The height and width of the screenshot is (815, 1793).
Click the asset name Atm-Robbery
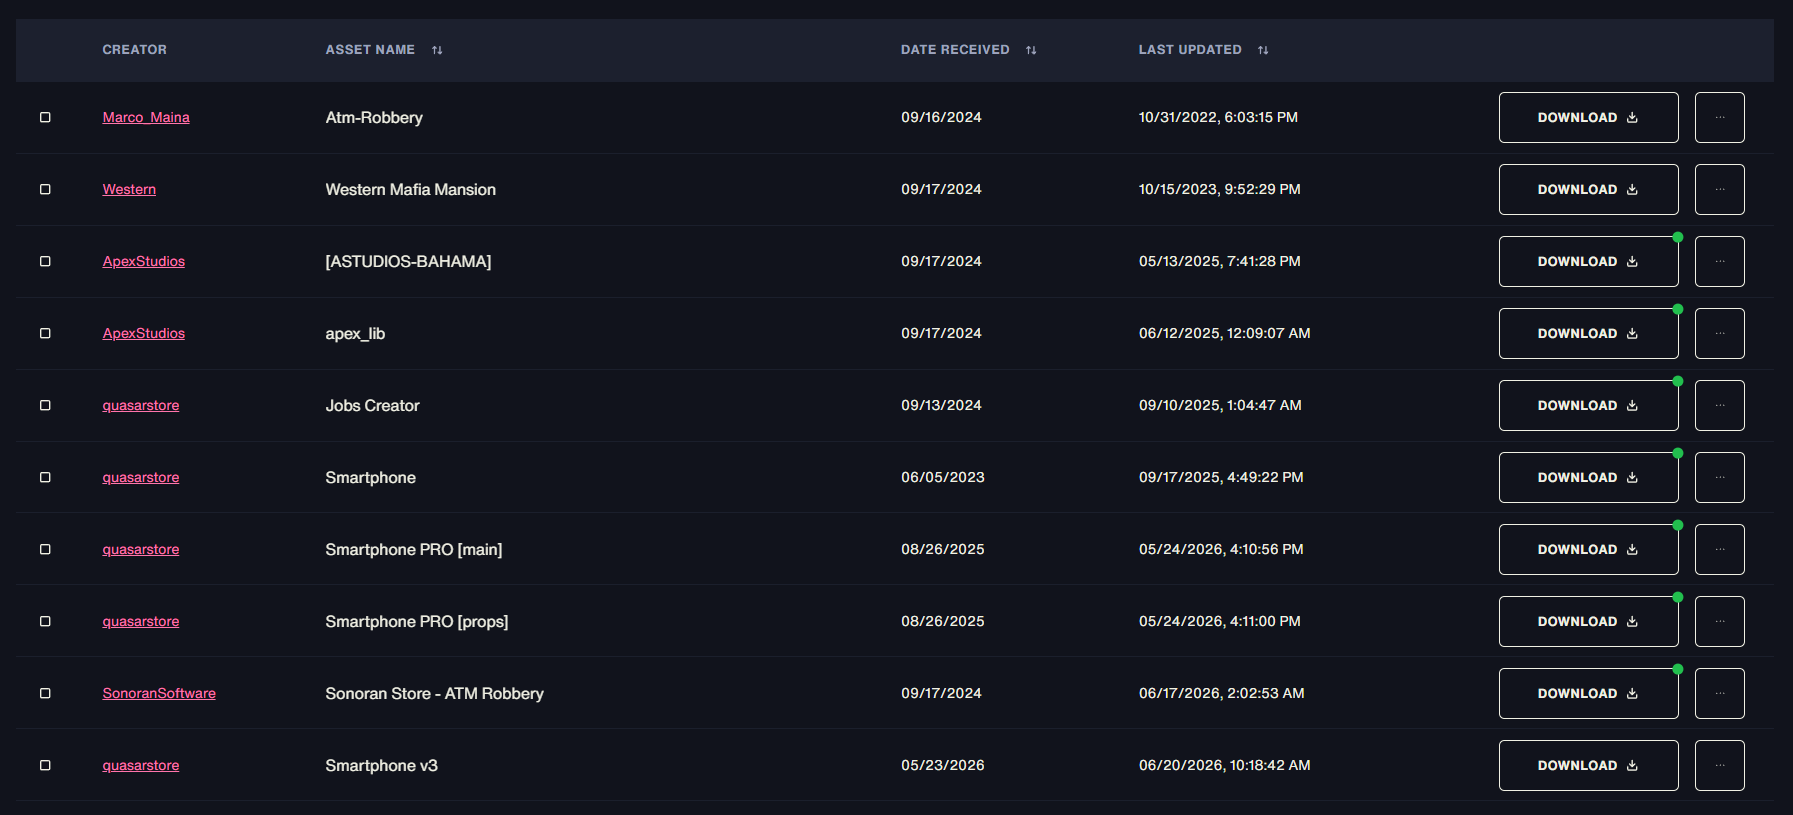coord(374,117)
